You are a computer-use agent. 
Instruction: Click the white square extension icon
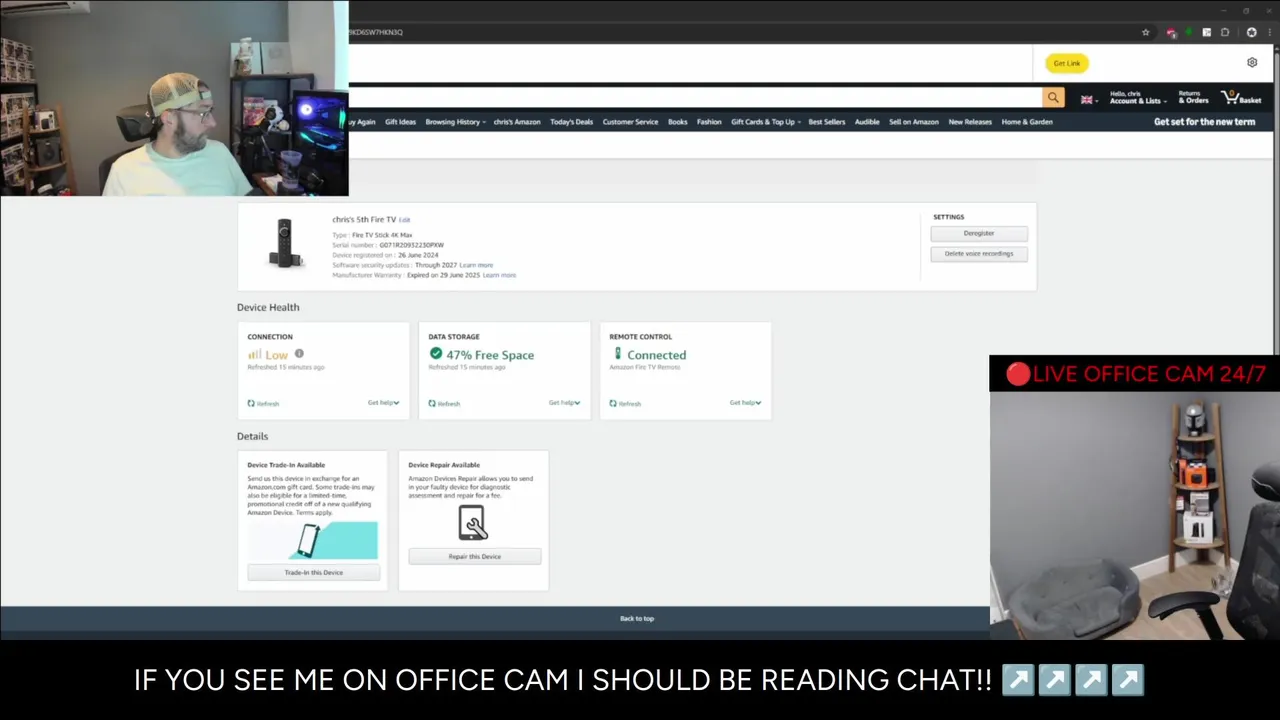click(1208, 32)
